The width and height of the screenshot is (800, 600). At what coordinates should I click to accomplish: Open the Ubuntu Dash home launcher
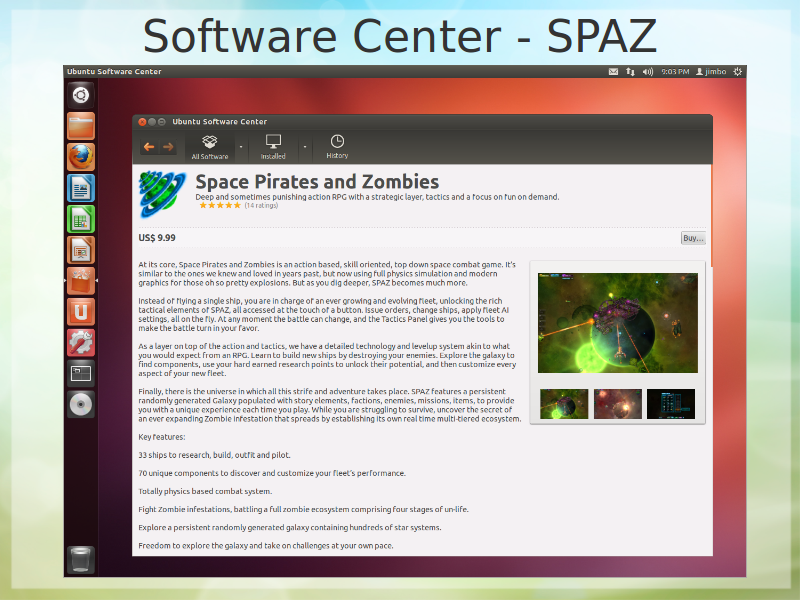click(81, 95)
